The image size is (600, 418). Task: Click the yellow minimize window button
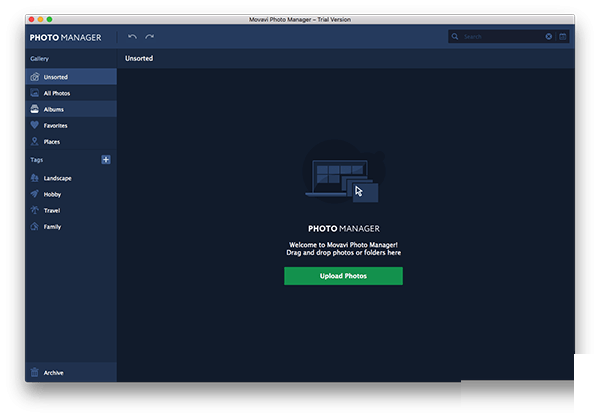point(41,19)
